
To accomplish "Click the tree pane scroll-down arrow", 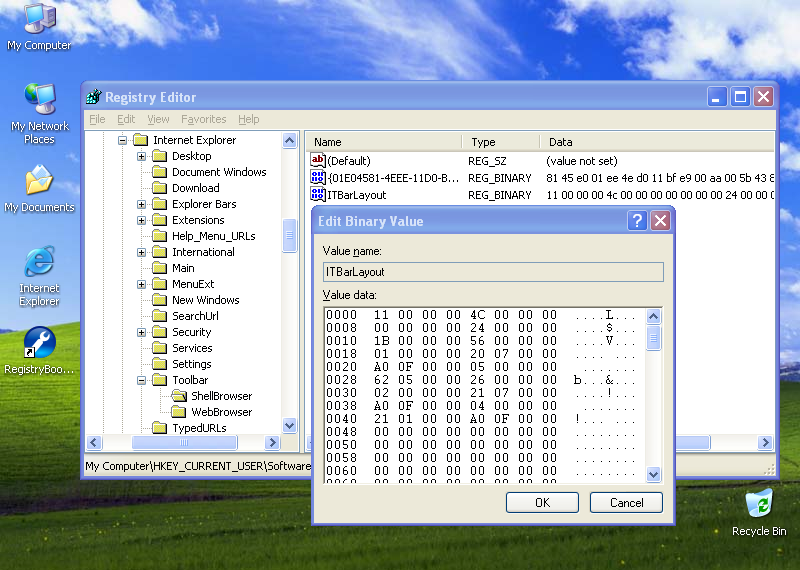I will tap(289, 425).
